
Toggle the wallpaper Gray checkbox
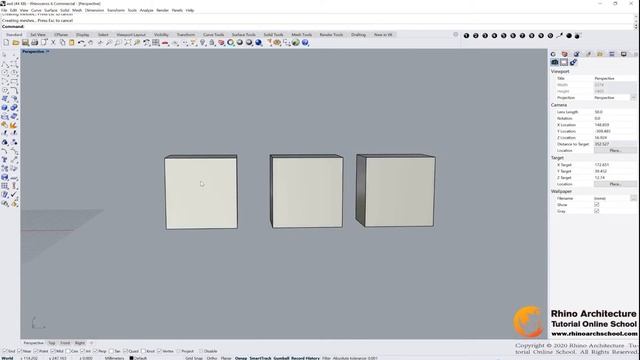pos(596,211)
